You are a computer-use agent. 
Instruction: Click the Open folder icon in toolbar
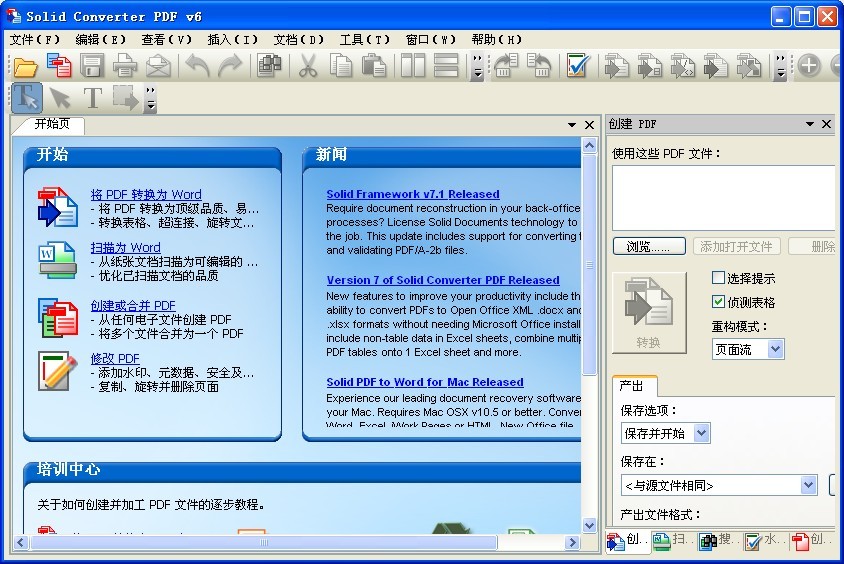(25, 67)
